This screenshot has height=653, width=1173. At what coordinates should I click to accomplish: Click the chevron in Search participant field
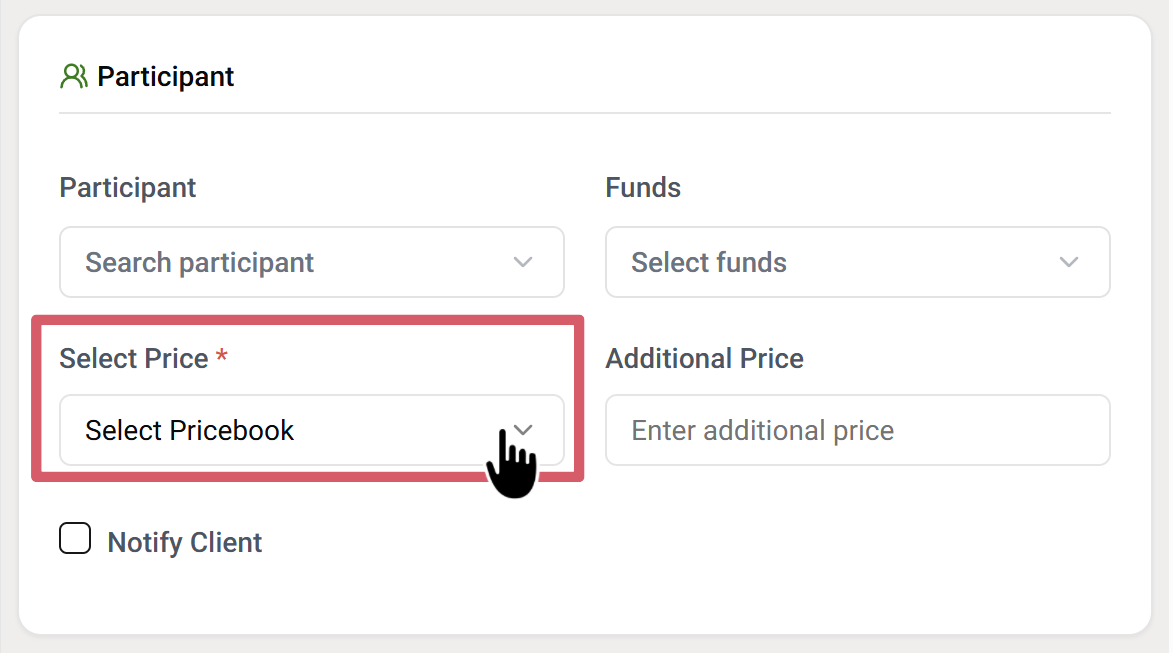522,262
